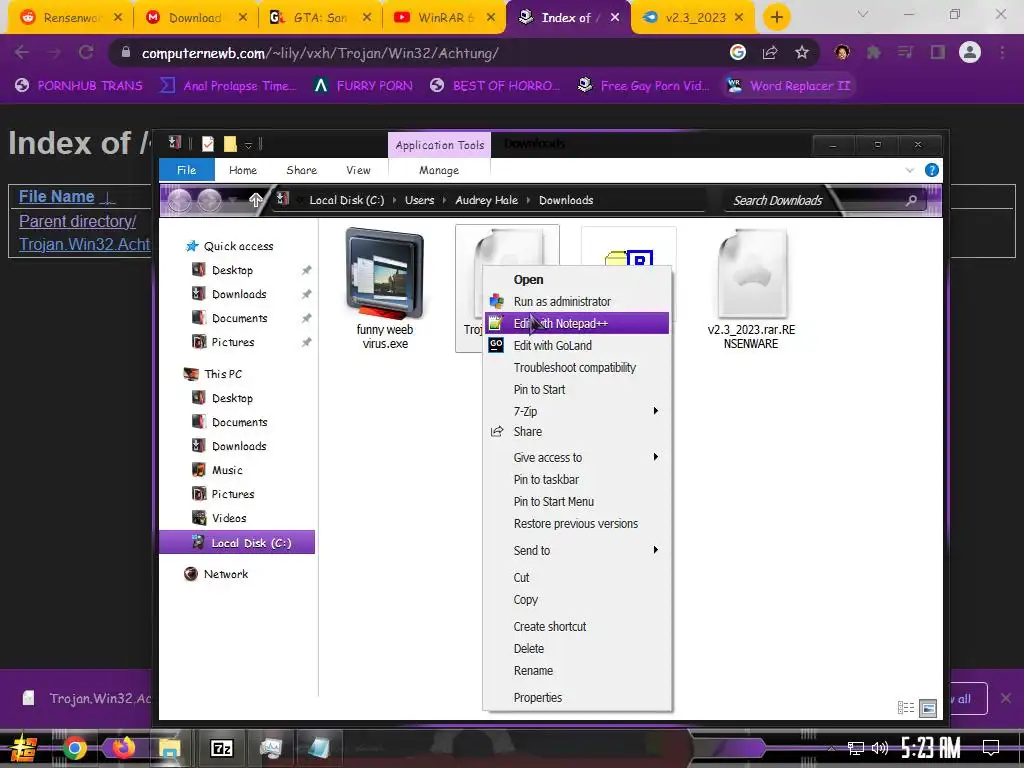Navigate to 'Local Disk (C:)' breadcrumb
Screen dimensions: 1024x768
[347, 200]
